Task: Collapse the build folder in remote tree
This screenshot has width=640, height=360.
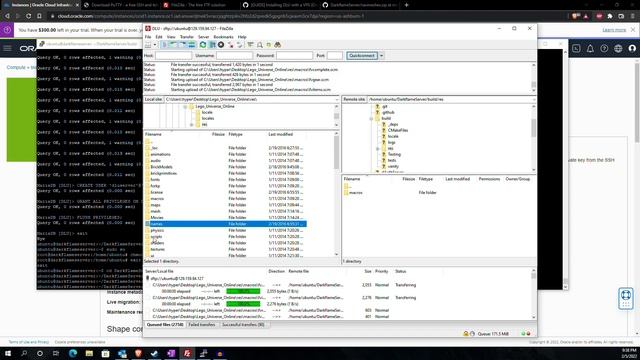Action: (x=371, y=118)
